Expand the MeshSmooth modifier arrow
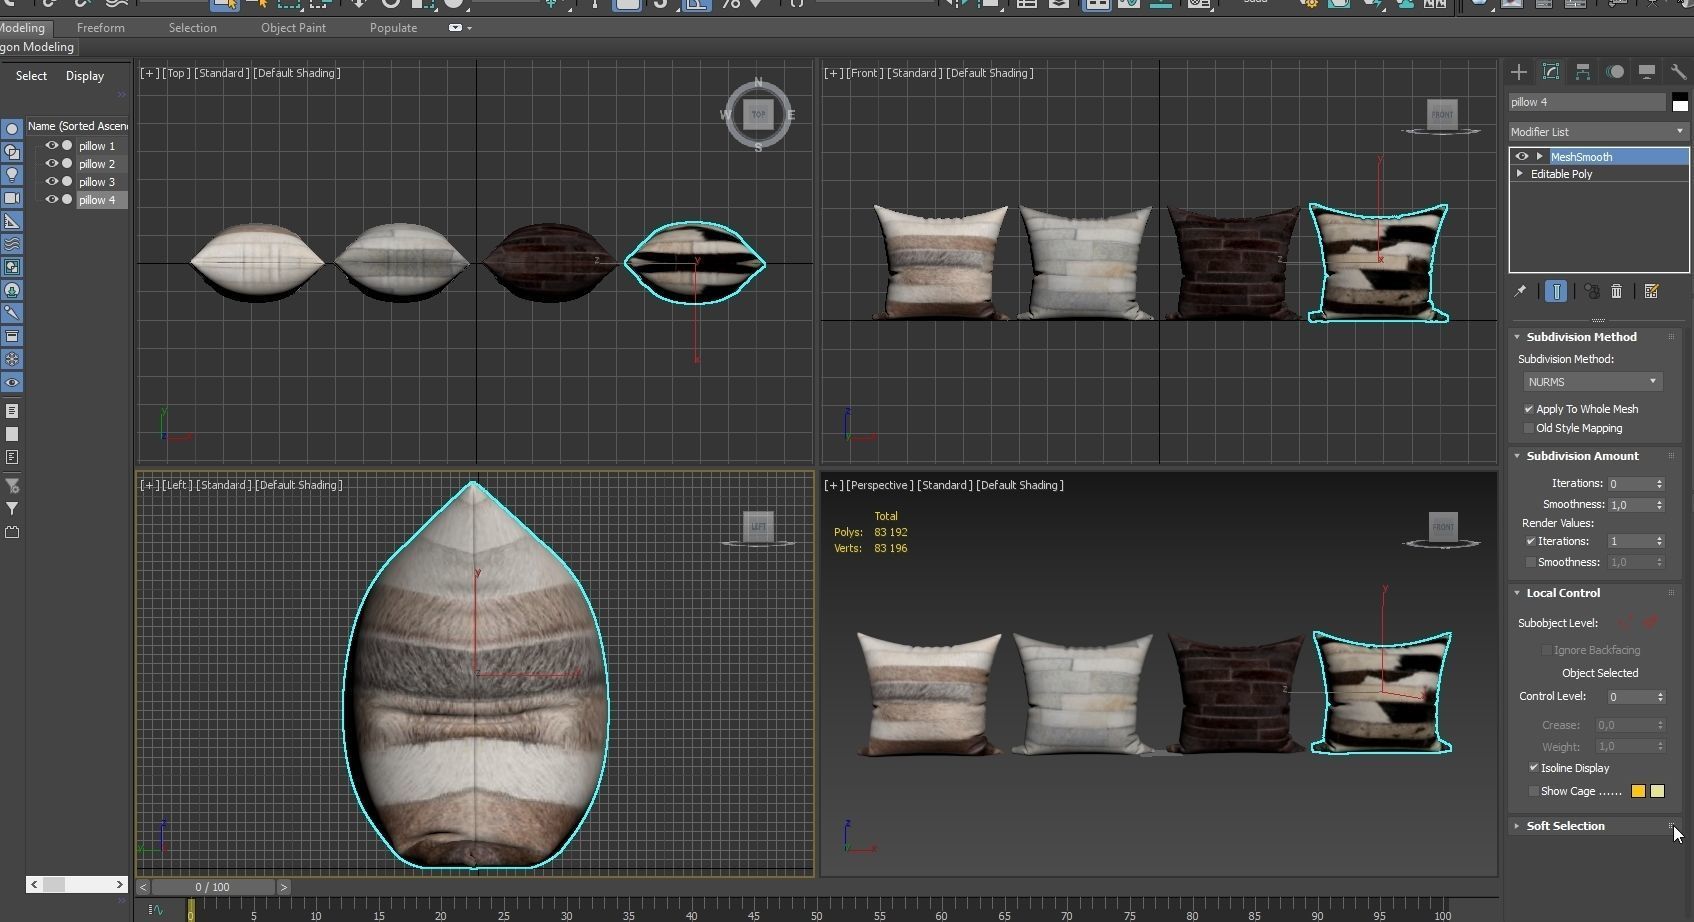 (1540, 157)
